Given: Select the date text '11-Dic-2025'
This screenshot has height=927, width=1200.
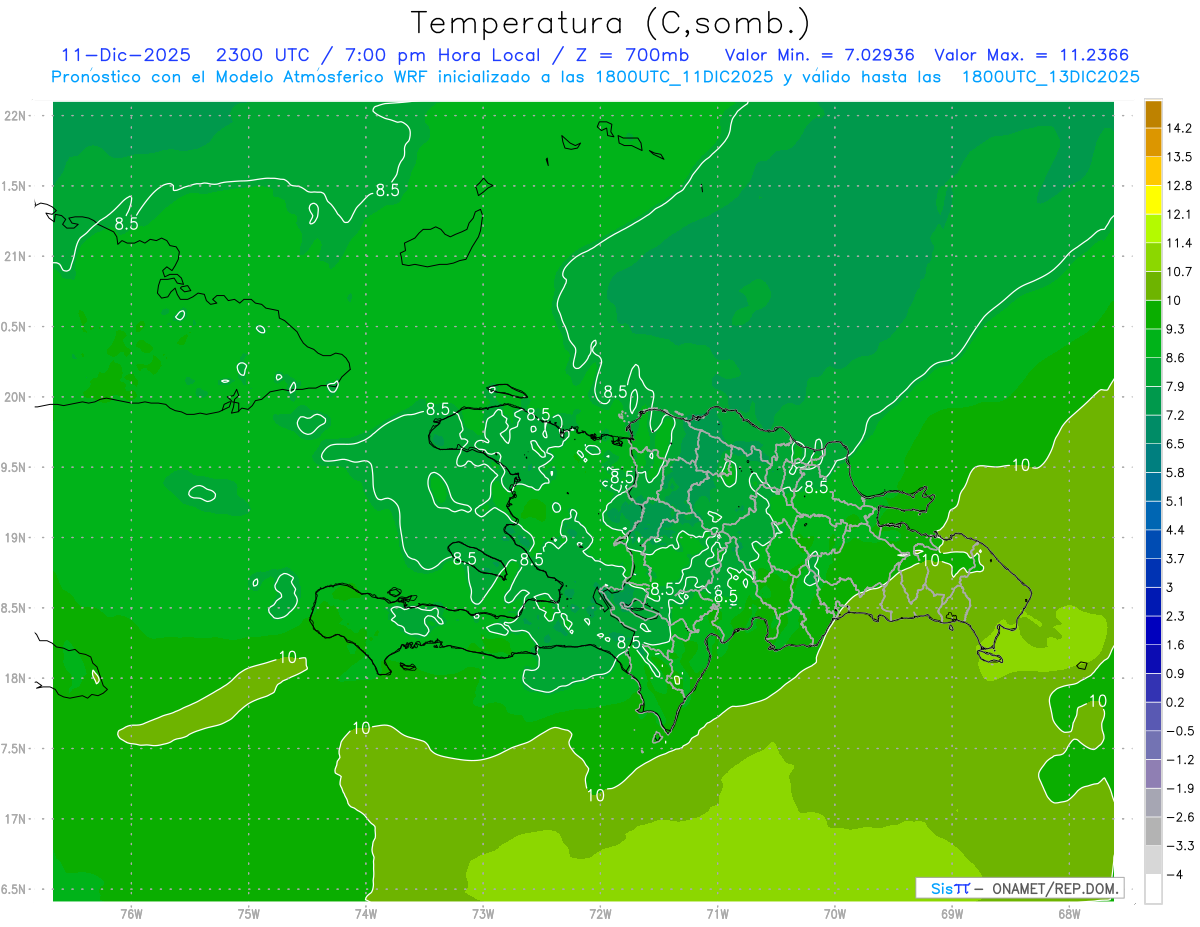Looking at the screenshot, I should pyautogui.click(x=125, y=55).
